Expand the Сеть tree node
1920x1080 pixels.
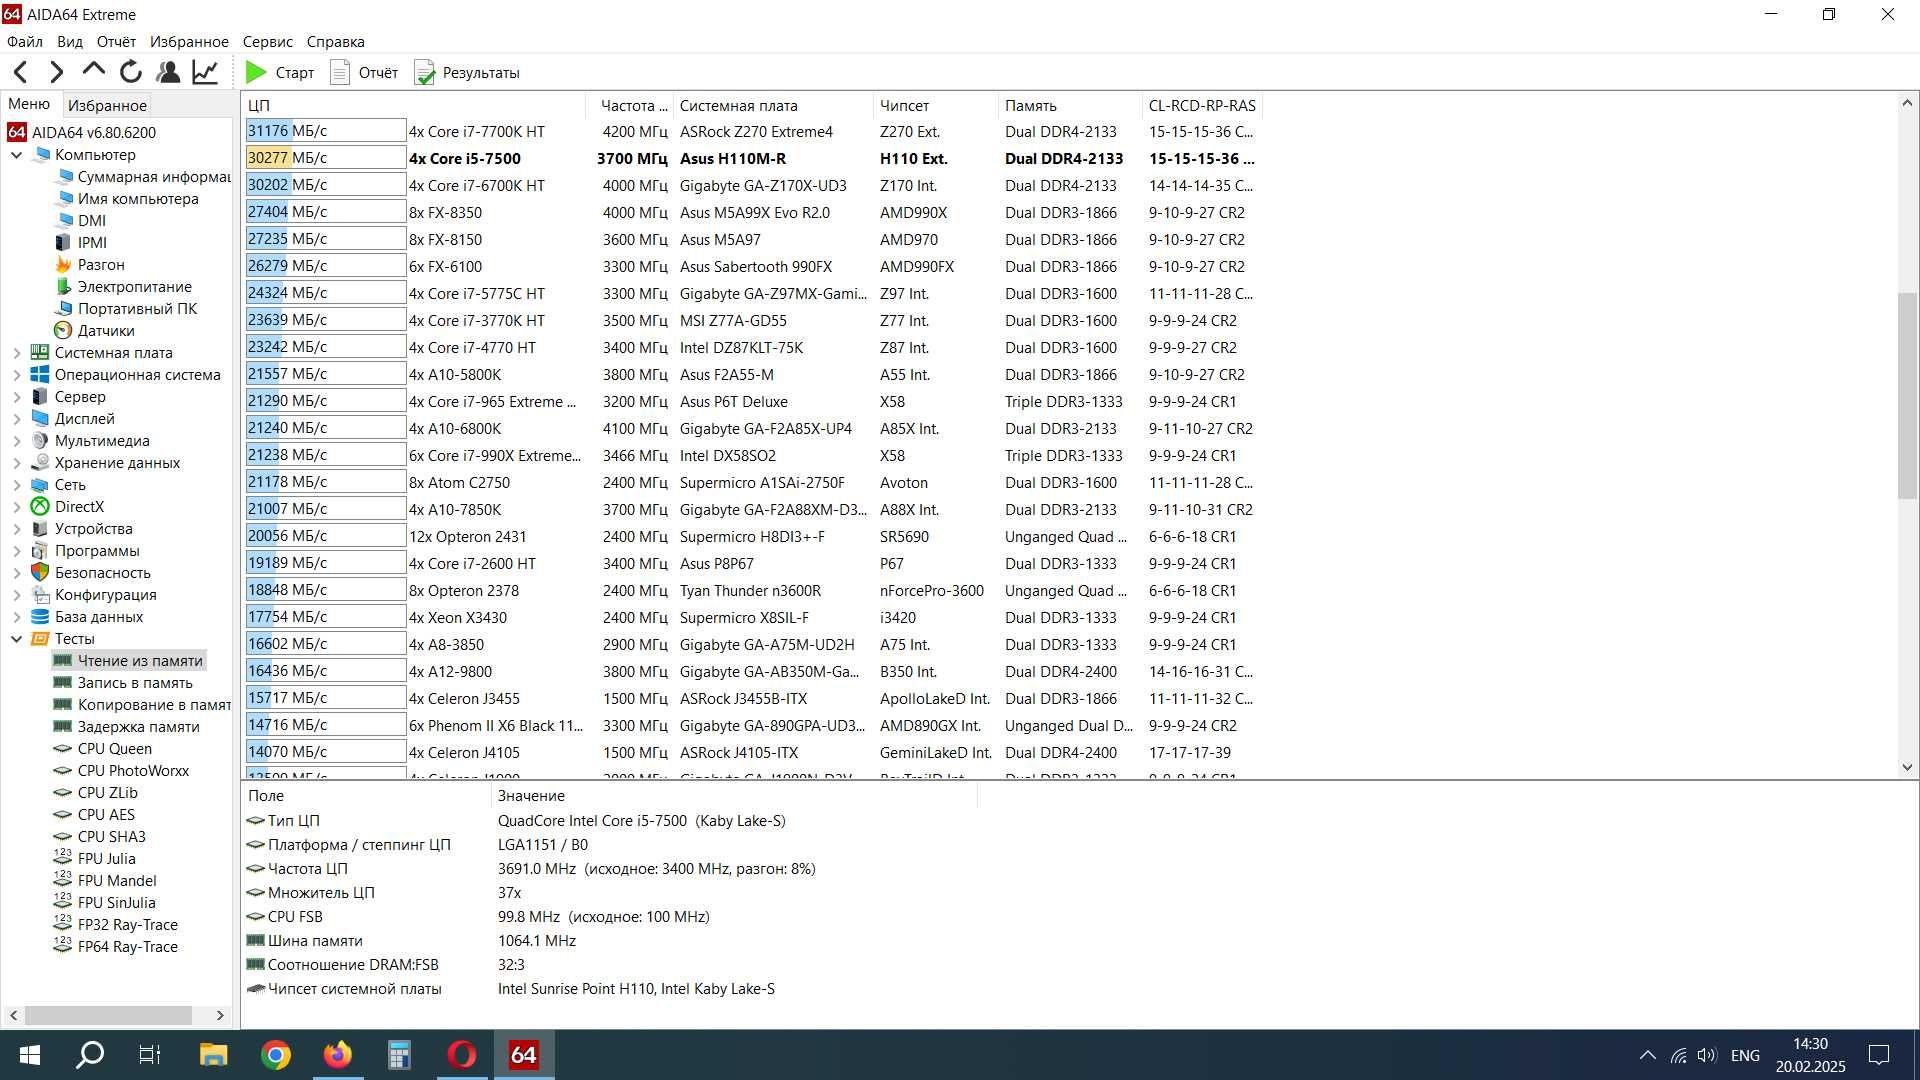[x=16, y=485]
